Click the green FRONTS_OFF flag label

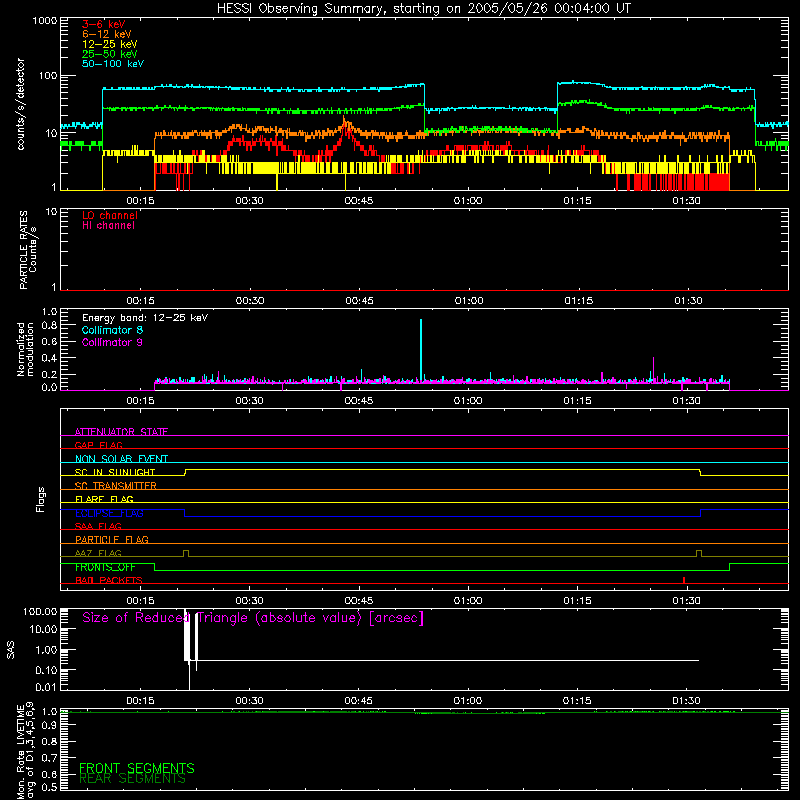105,567
